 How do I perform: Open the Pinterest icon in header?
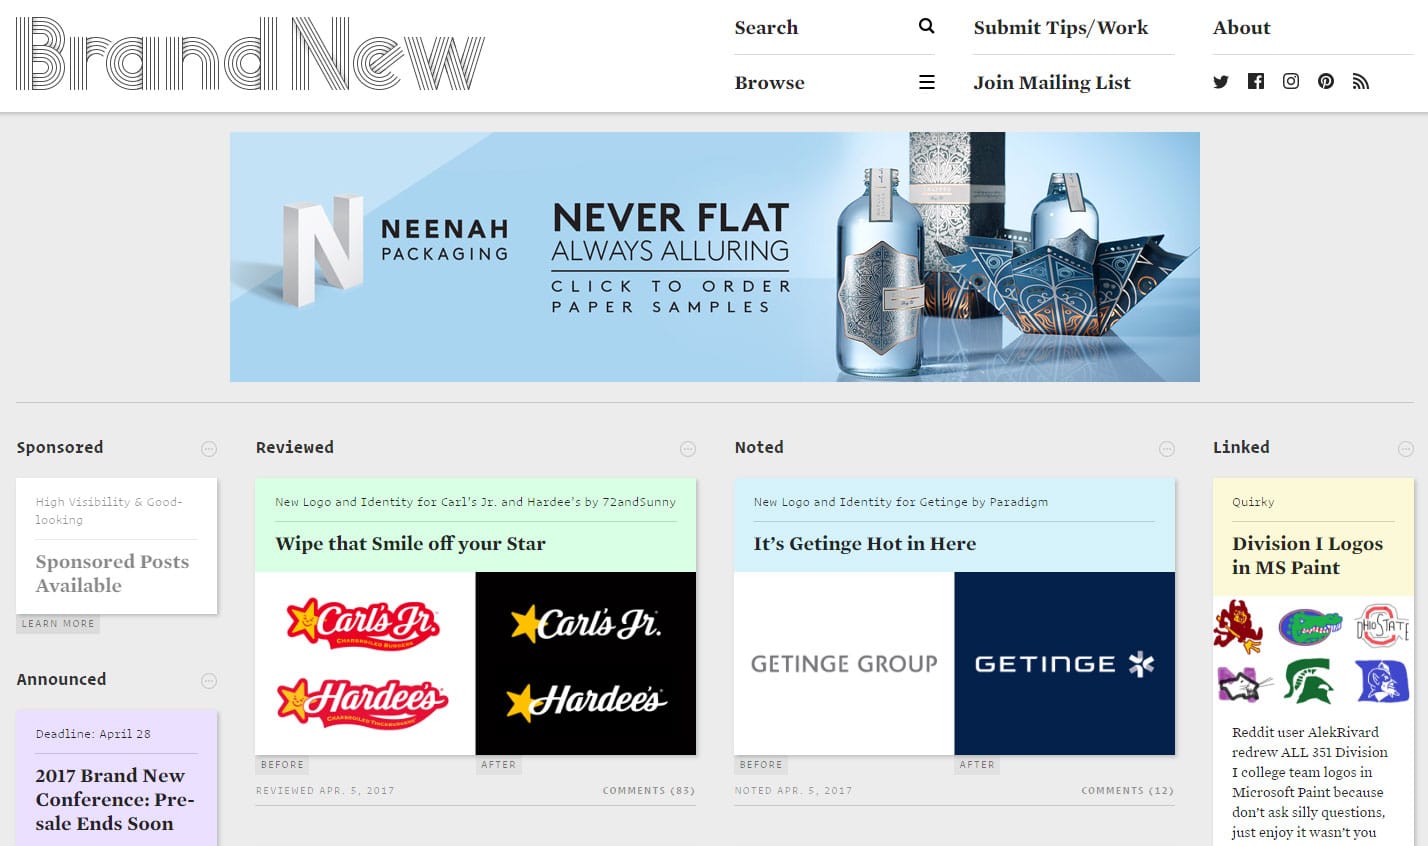[1326, 81]
